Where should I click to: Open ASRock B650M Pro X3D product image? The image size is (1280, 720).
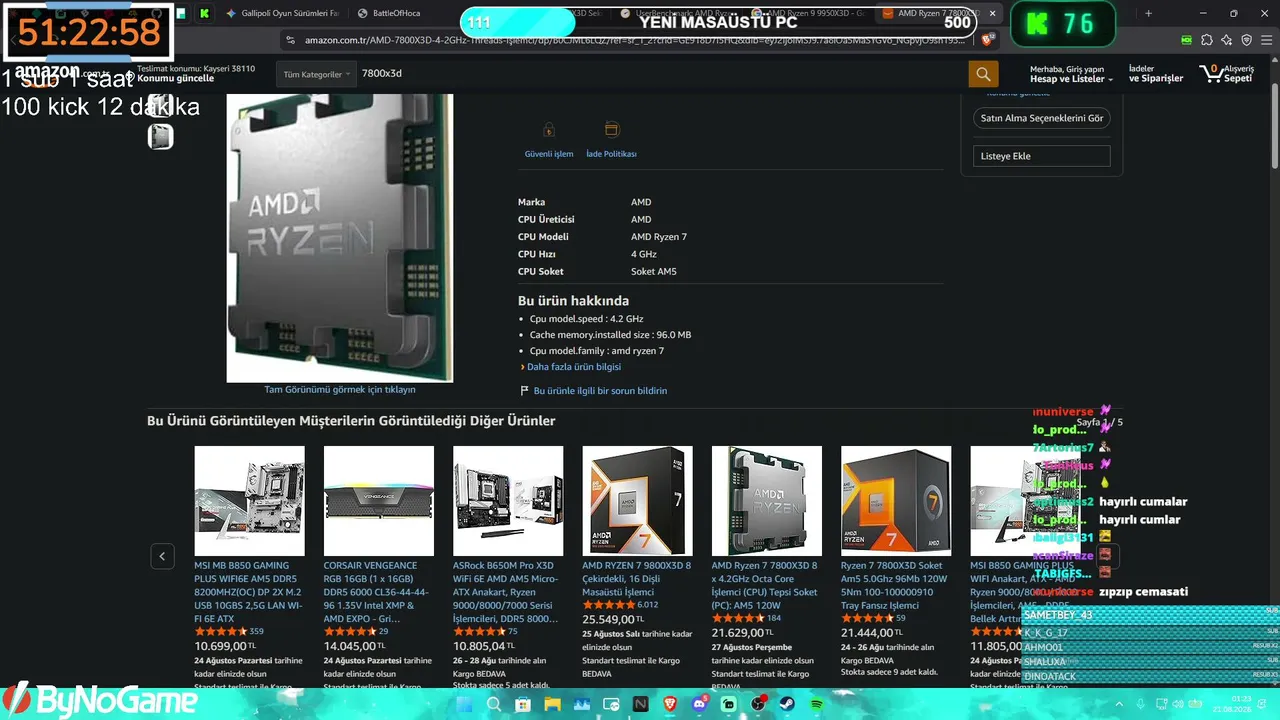click(x=508, y=501)
